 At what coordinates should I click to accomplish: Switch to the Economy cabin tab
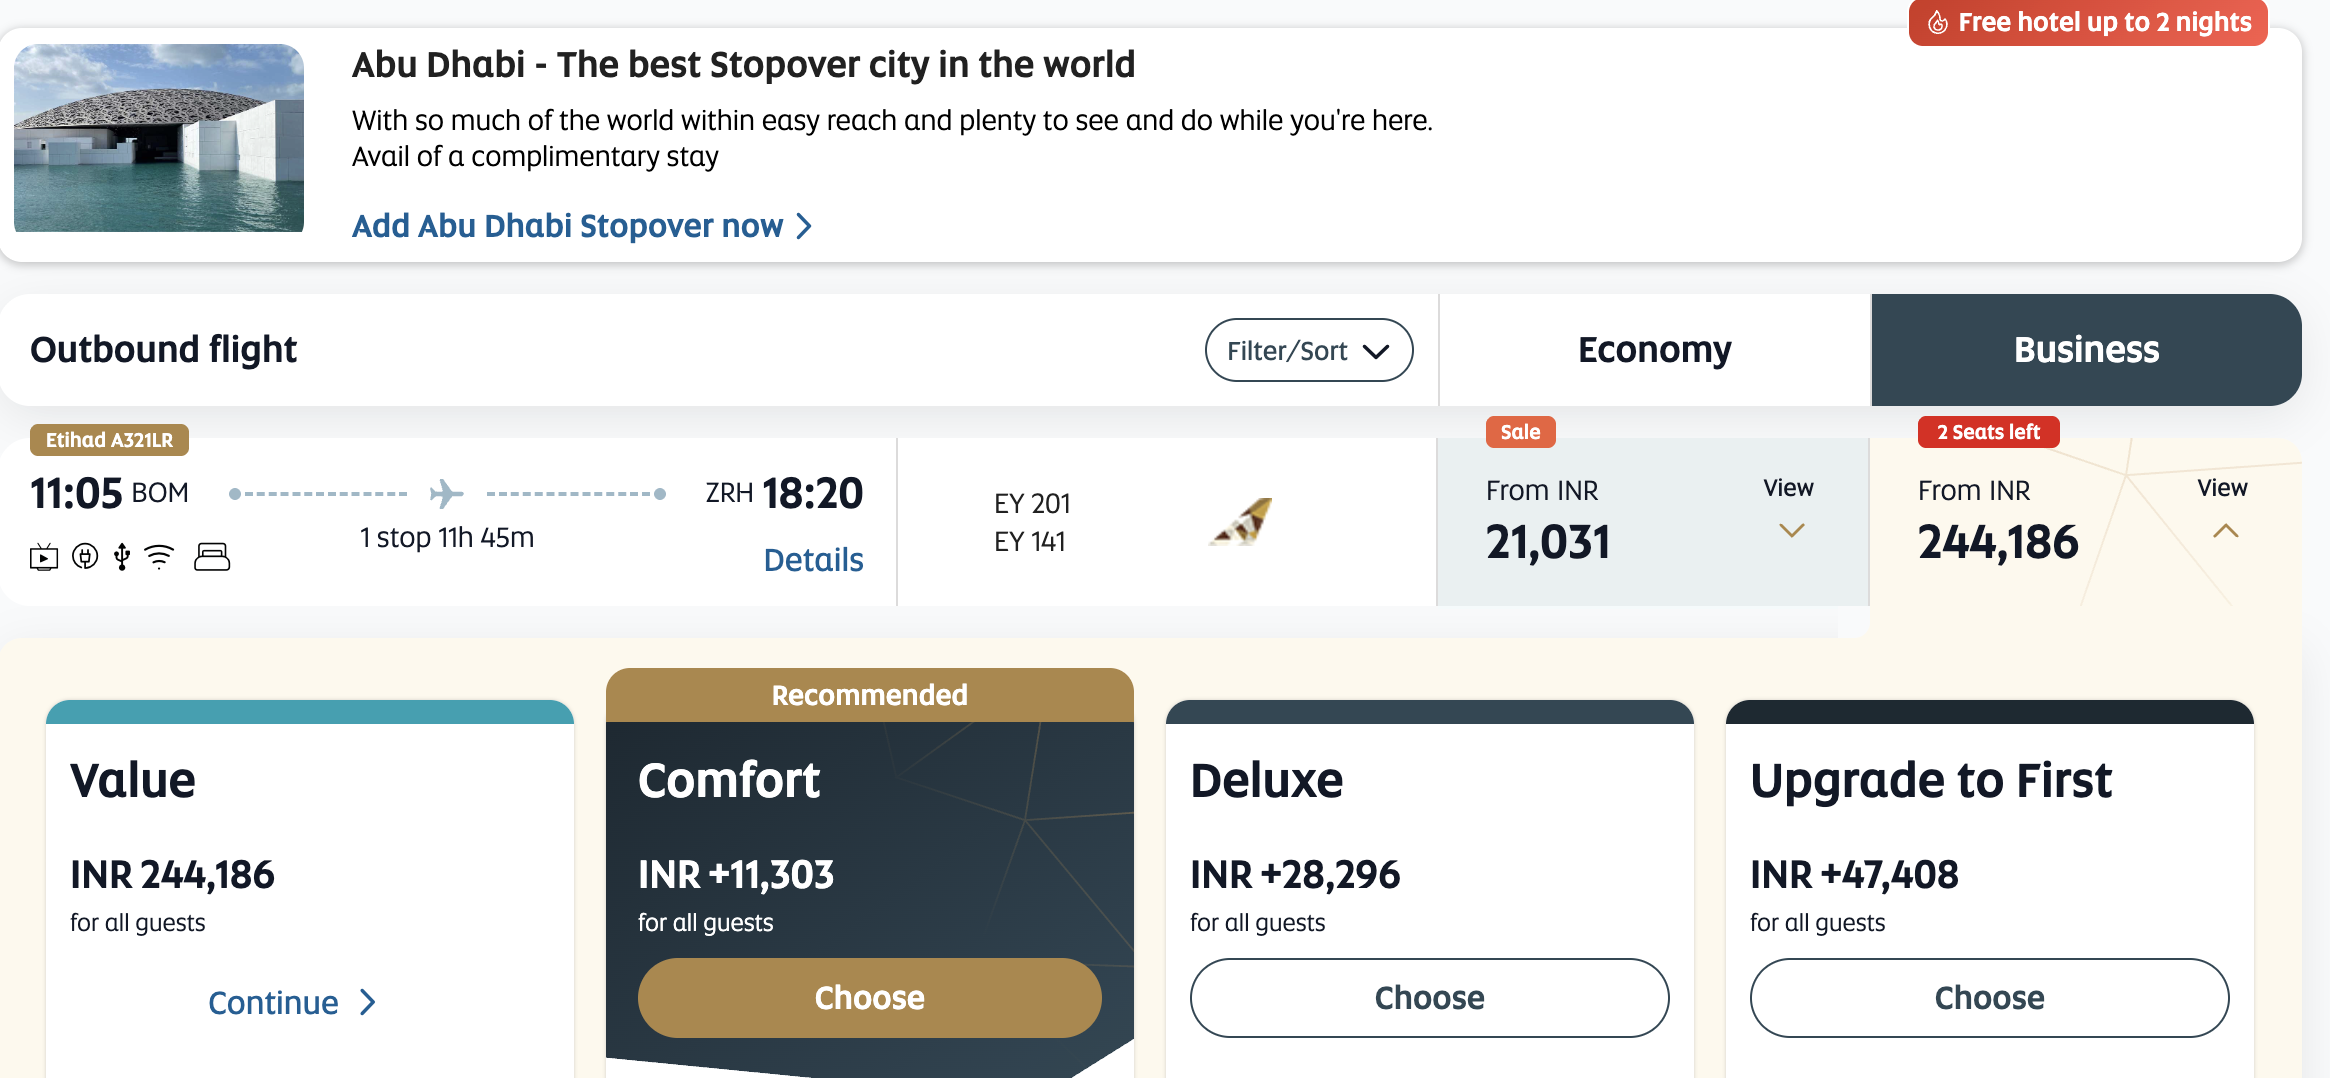coord(1654,350)
